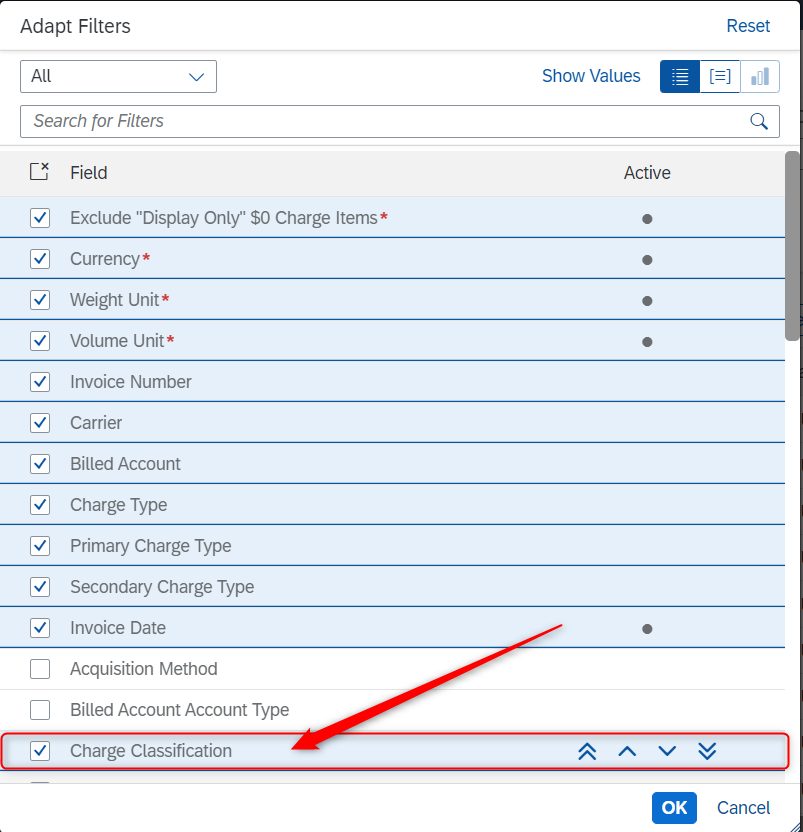Image resolution: width=803 pixels, height=832 pixels.
Task: Enable the Acquisition Method checkbox
Action: point(40,668)
